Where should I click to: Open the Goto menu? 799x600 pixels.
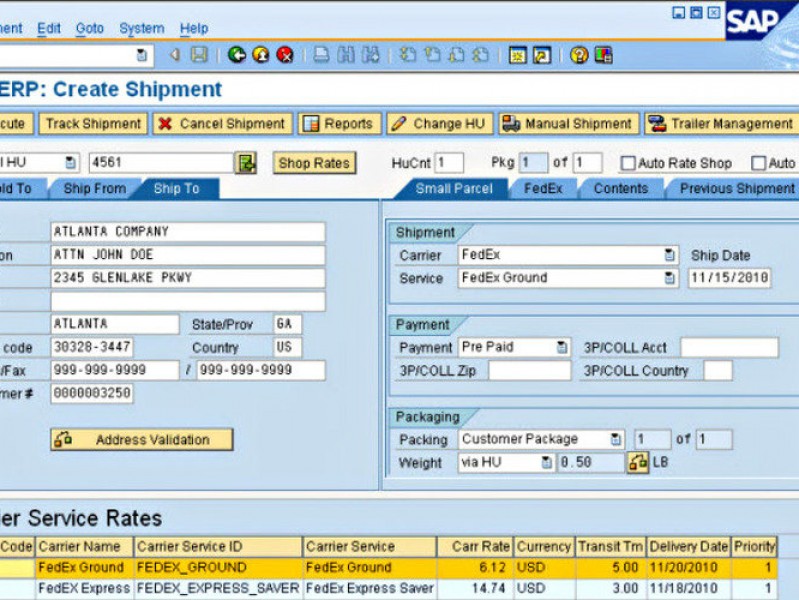pos(90,28)
